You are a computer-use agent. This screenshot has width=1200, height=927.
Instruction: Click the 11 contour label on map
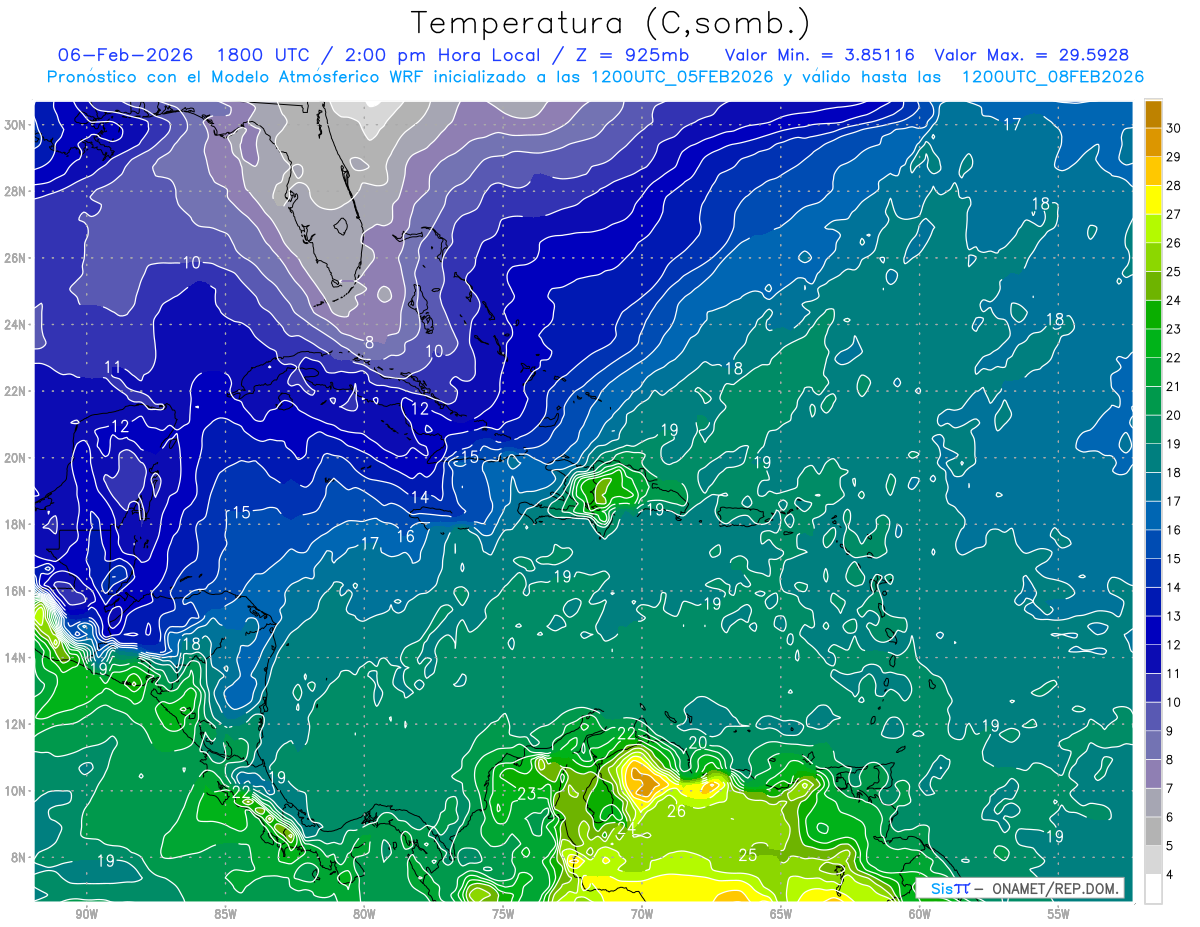pos(113,367)
